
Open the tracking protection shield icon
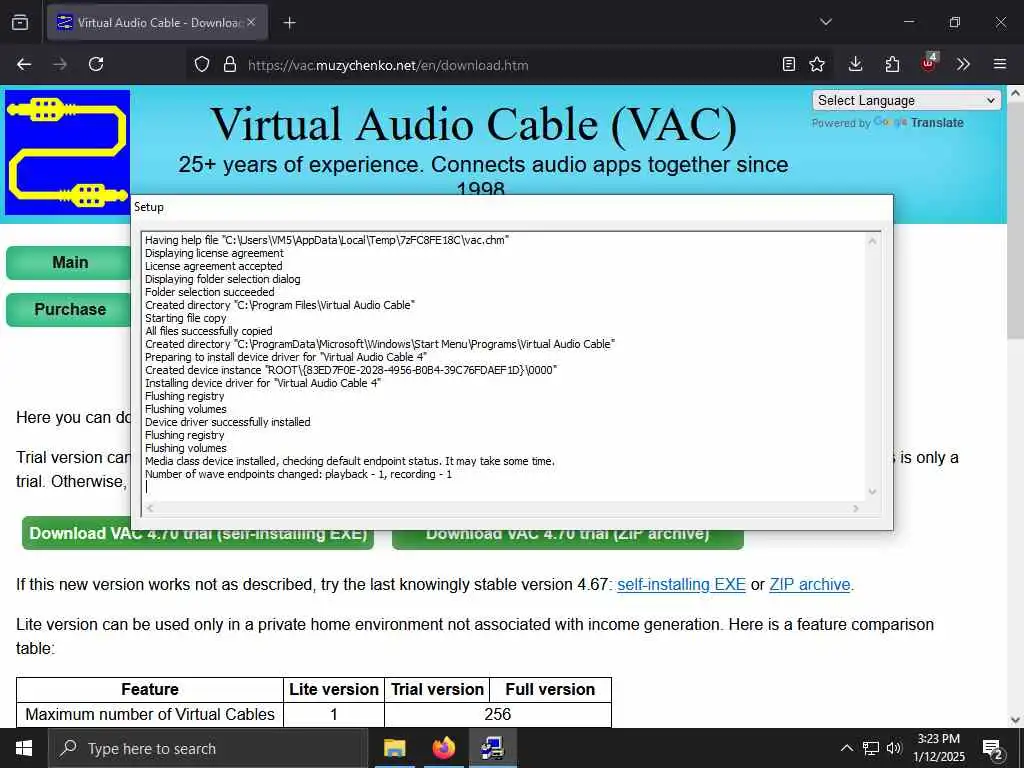[x=202, y=65]
